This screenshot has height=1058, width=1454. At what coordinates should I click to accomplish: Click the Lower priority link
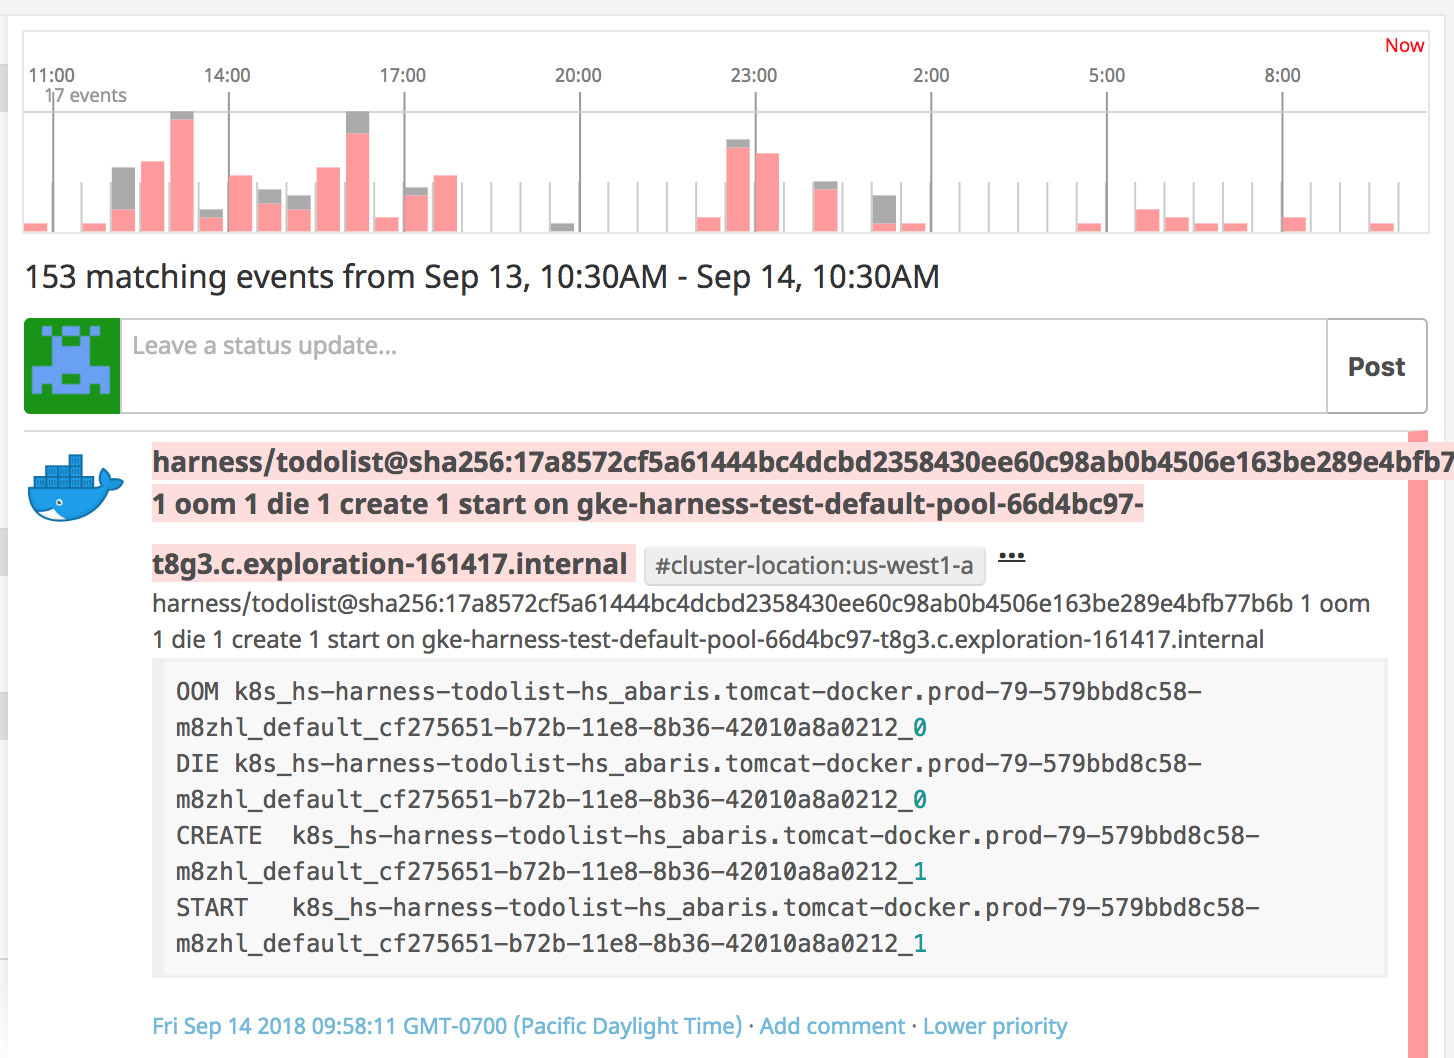click(x=995, y=1026)
